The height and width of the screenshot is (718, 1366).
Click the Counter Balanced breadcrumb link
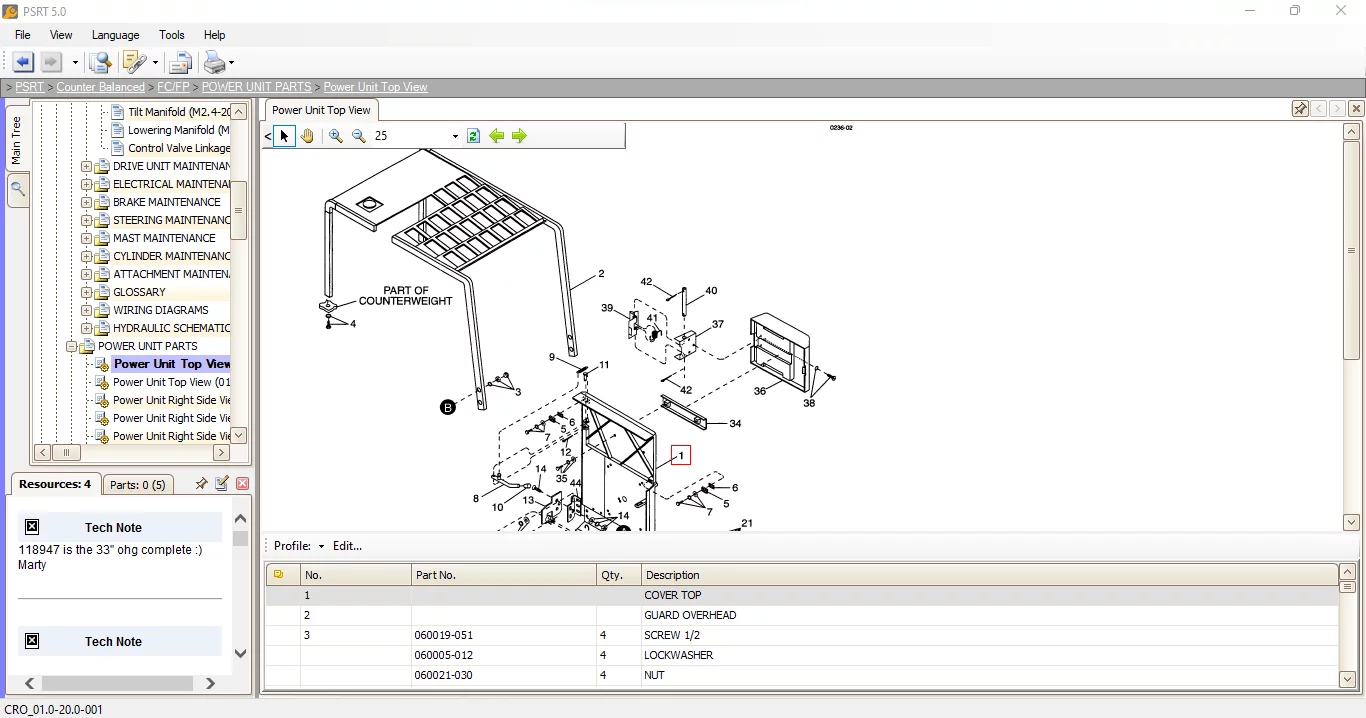pos(100,87)
